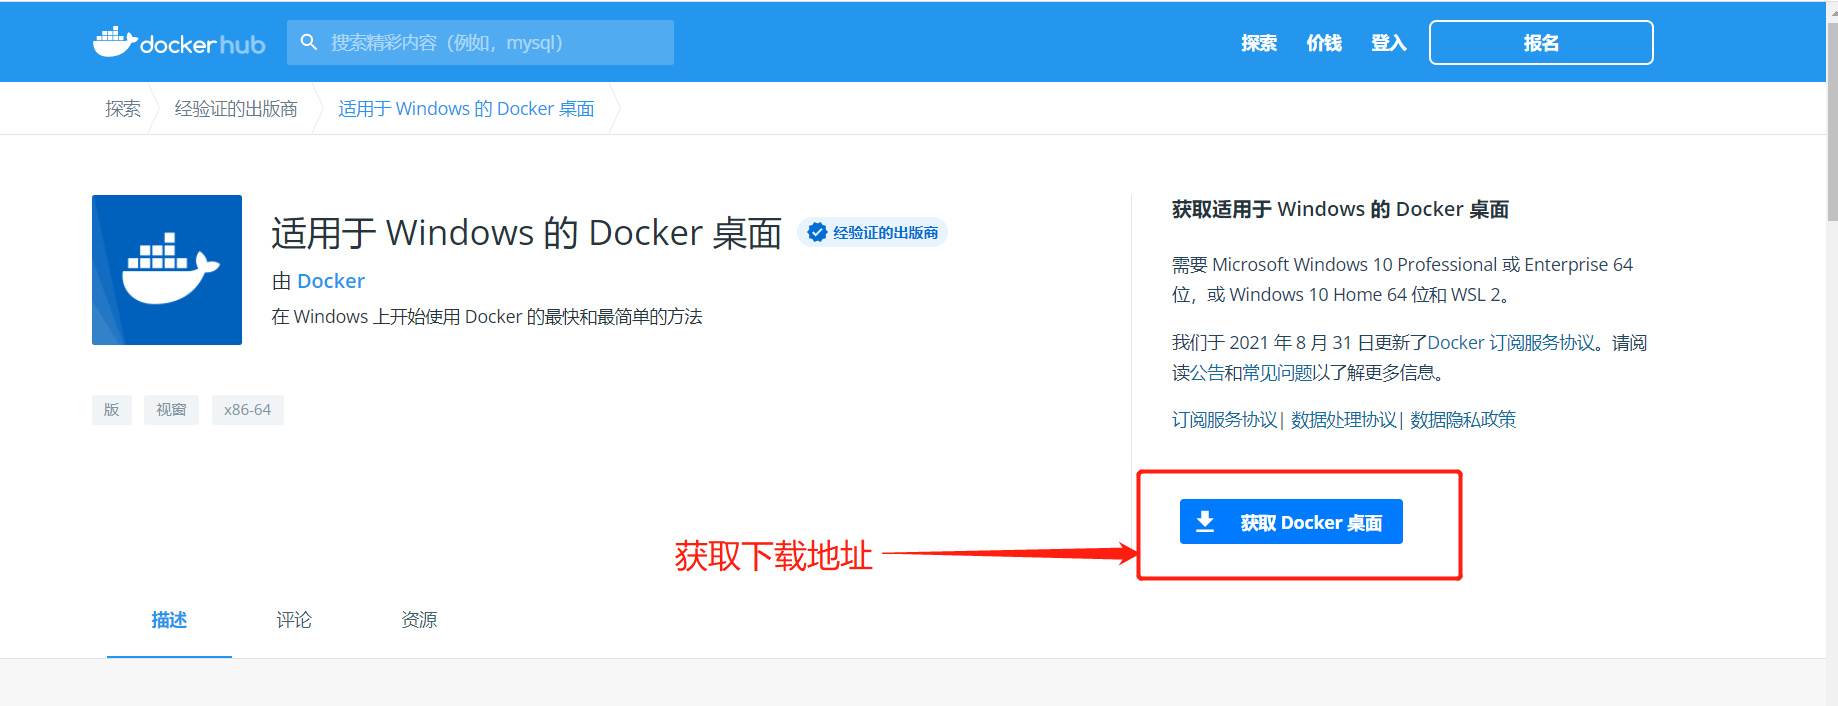
Task: Switch to the 评论 tab
Action: (x=294, y=620)
